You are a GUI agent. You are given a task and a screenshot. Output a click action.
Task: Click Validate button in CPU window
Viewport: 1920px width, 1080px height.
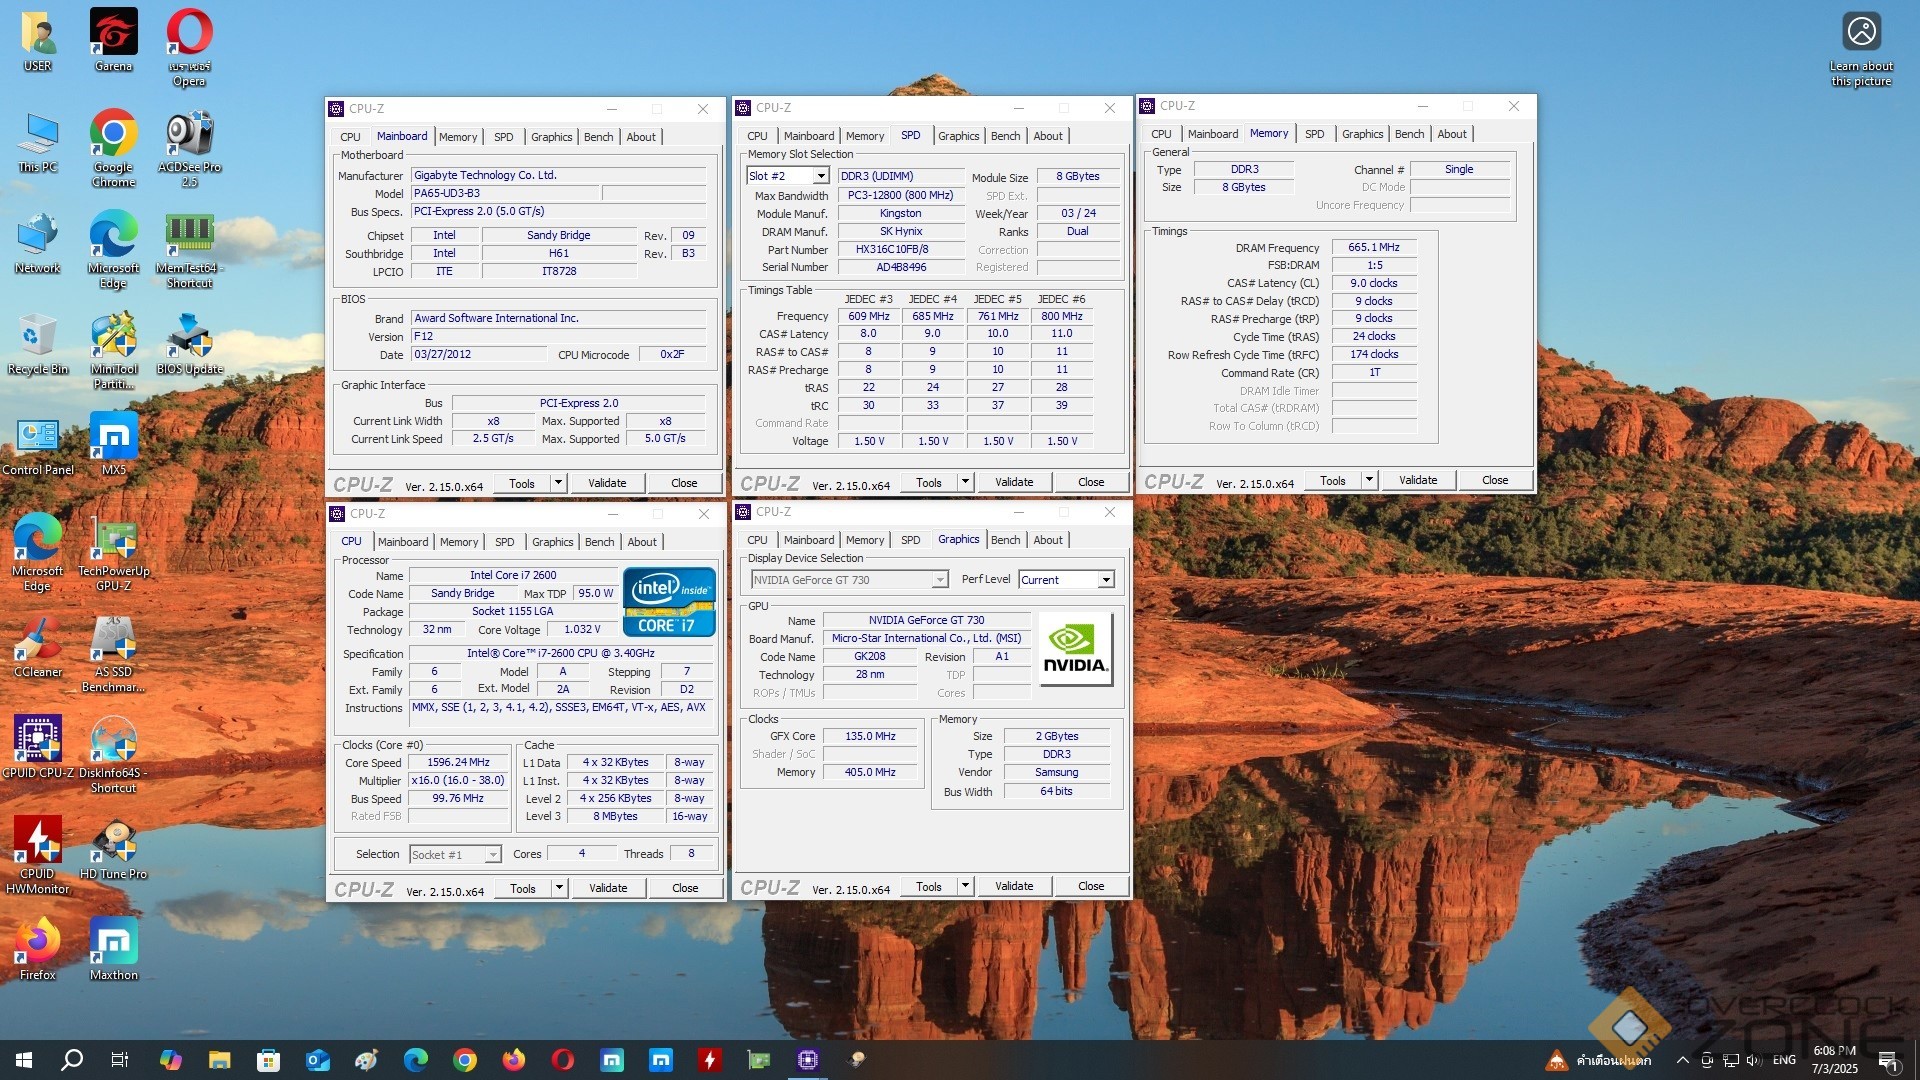click(x=607, y=888)
